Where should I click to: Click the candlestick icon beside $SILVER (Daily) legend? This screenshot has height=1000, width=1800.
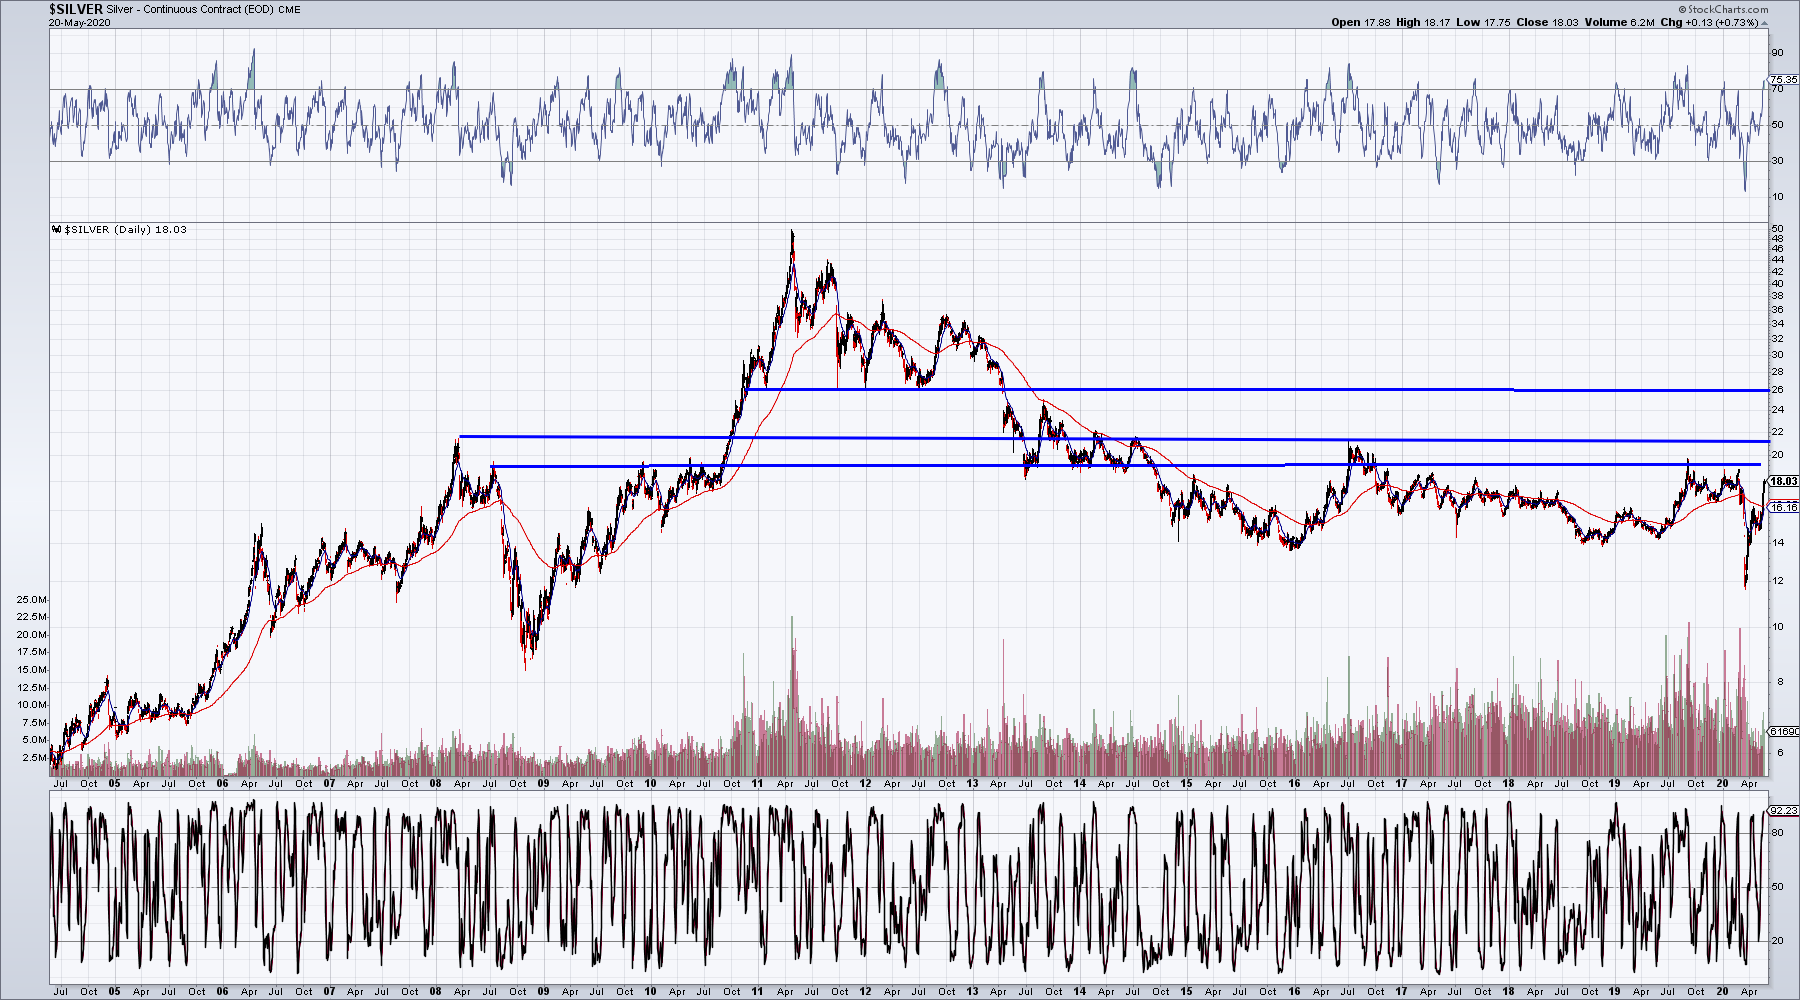pyautogui.click(x=57, y=230)
